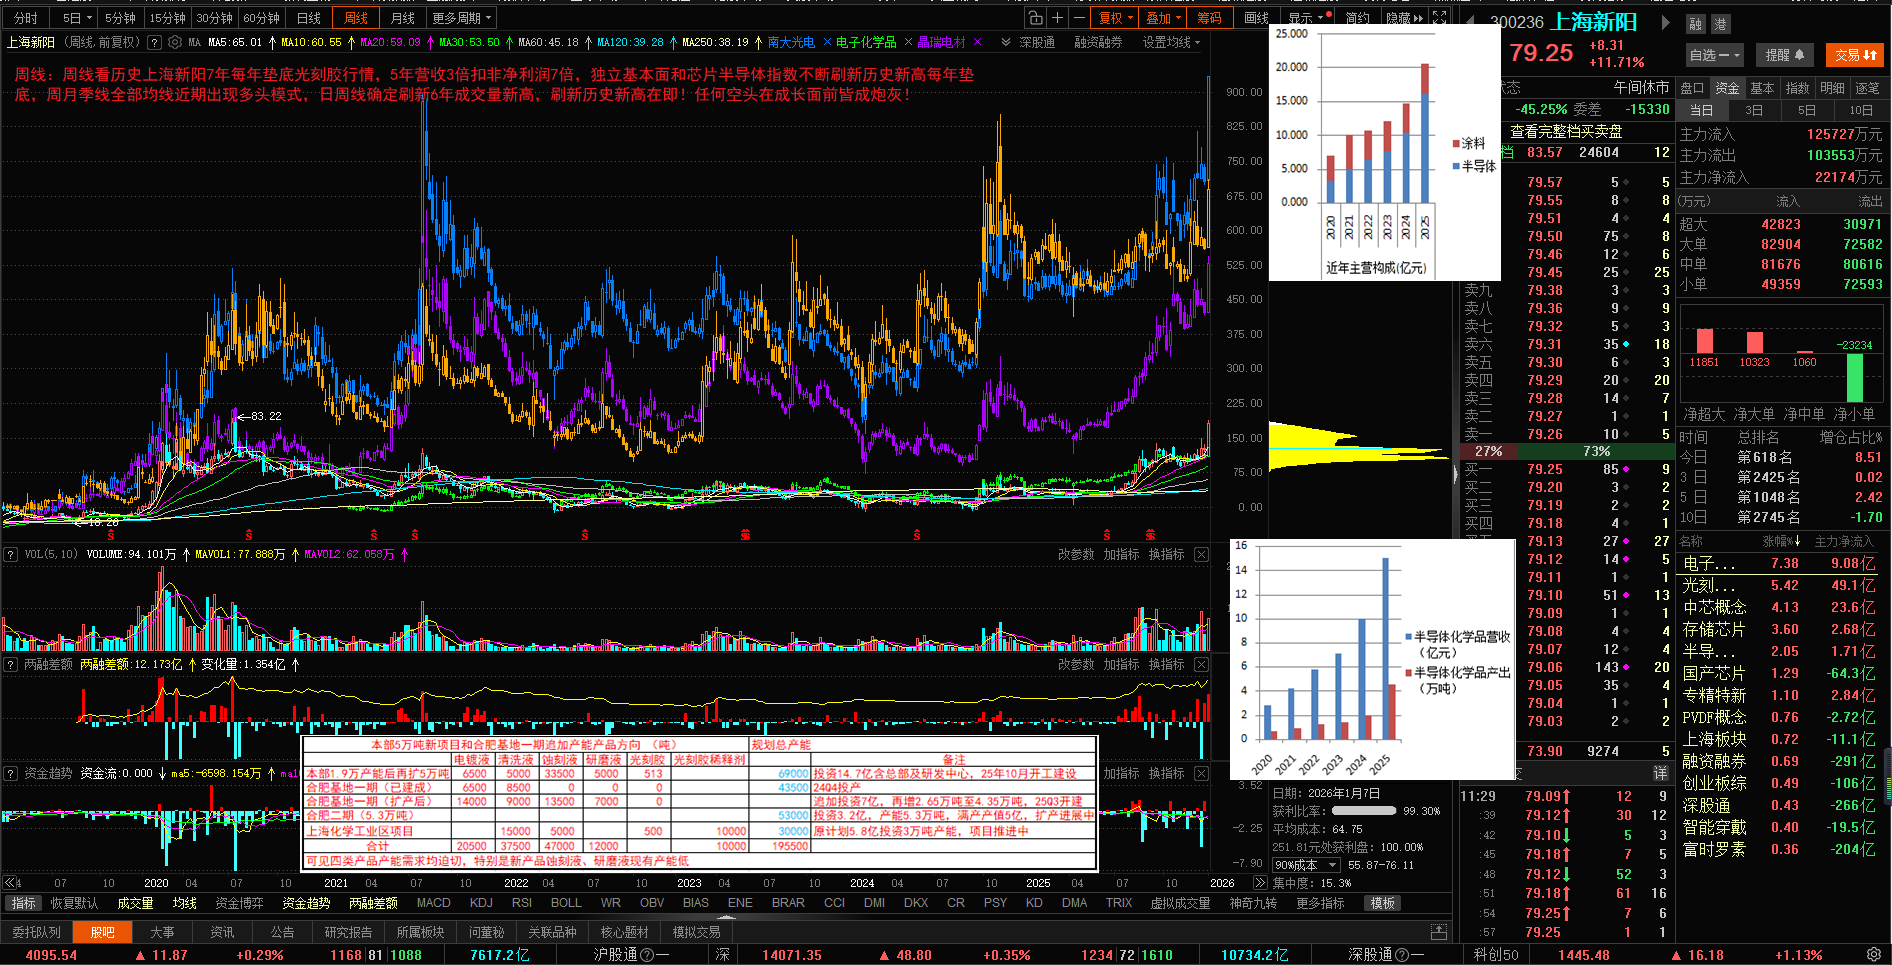Click the green 净小单 bar in flow chart
This screenshot has width=1892, height=965.
coord(1854,377)
